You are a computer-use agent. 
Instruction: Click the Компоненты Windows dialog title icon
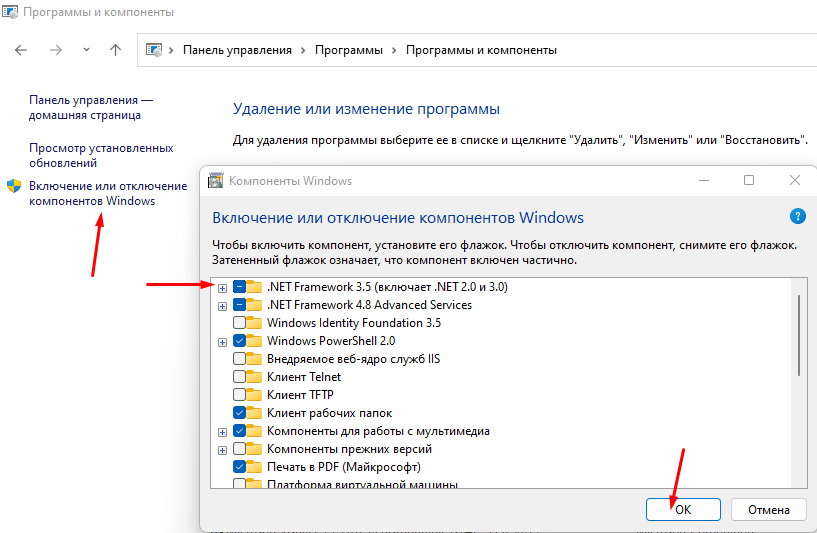click(x=215, y=180)
